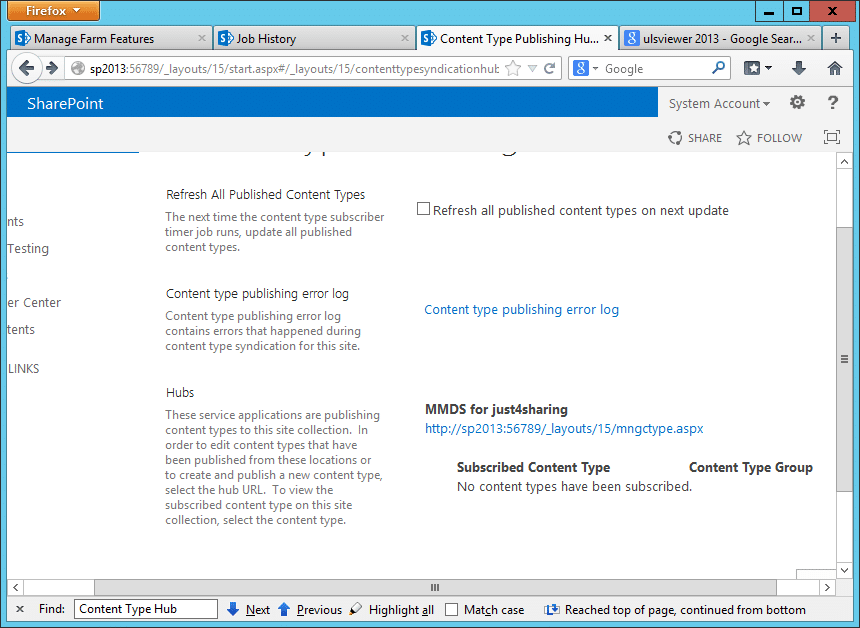Toggle focus on content mode icon
This screenshot has height=628, width=860.
coord(832,137)
